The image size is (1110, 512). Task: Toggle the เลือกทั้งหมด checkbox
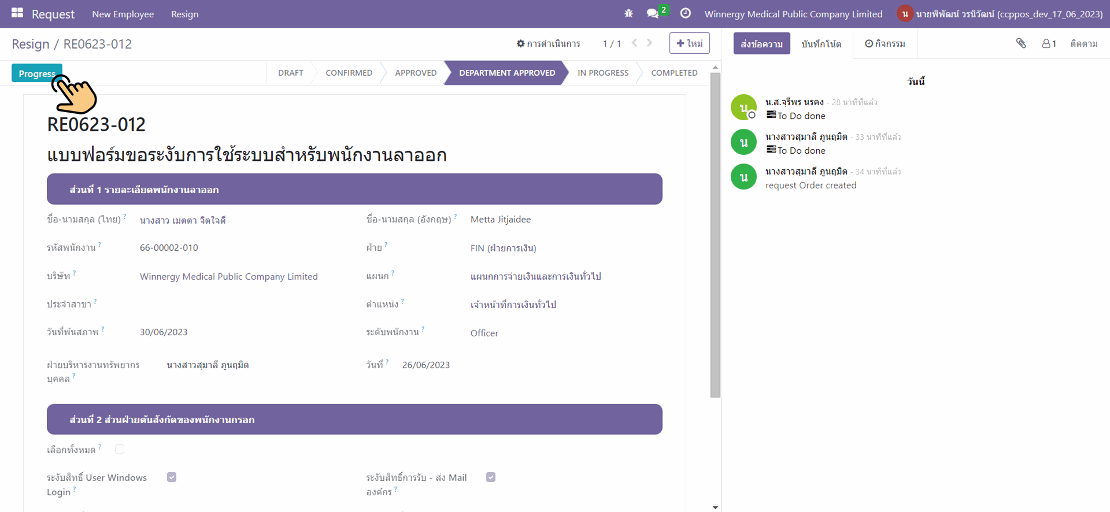(x=120, y=449)
